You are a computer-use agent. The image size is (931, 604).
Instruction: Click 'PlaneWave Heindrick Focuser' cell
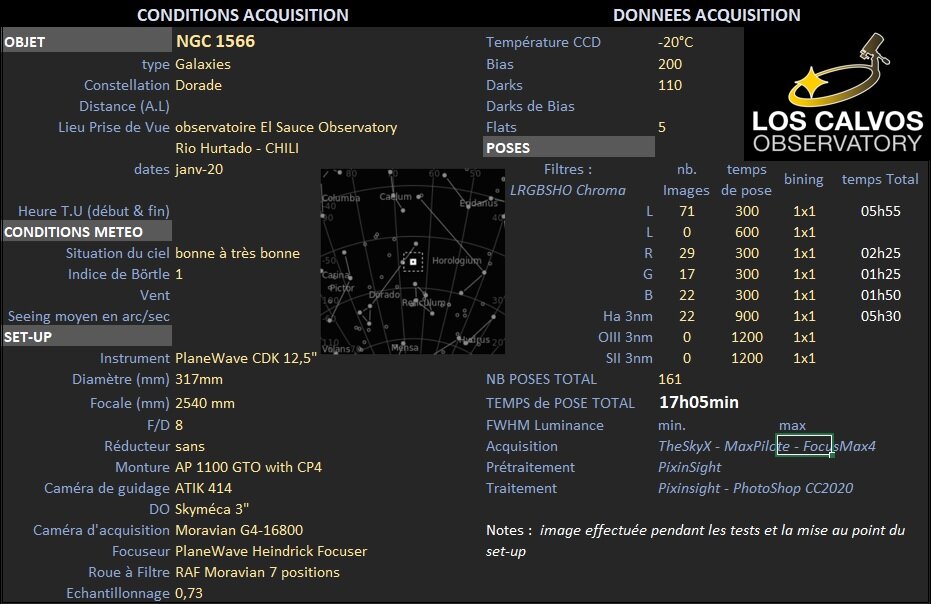[x=271, y=551]
